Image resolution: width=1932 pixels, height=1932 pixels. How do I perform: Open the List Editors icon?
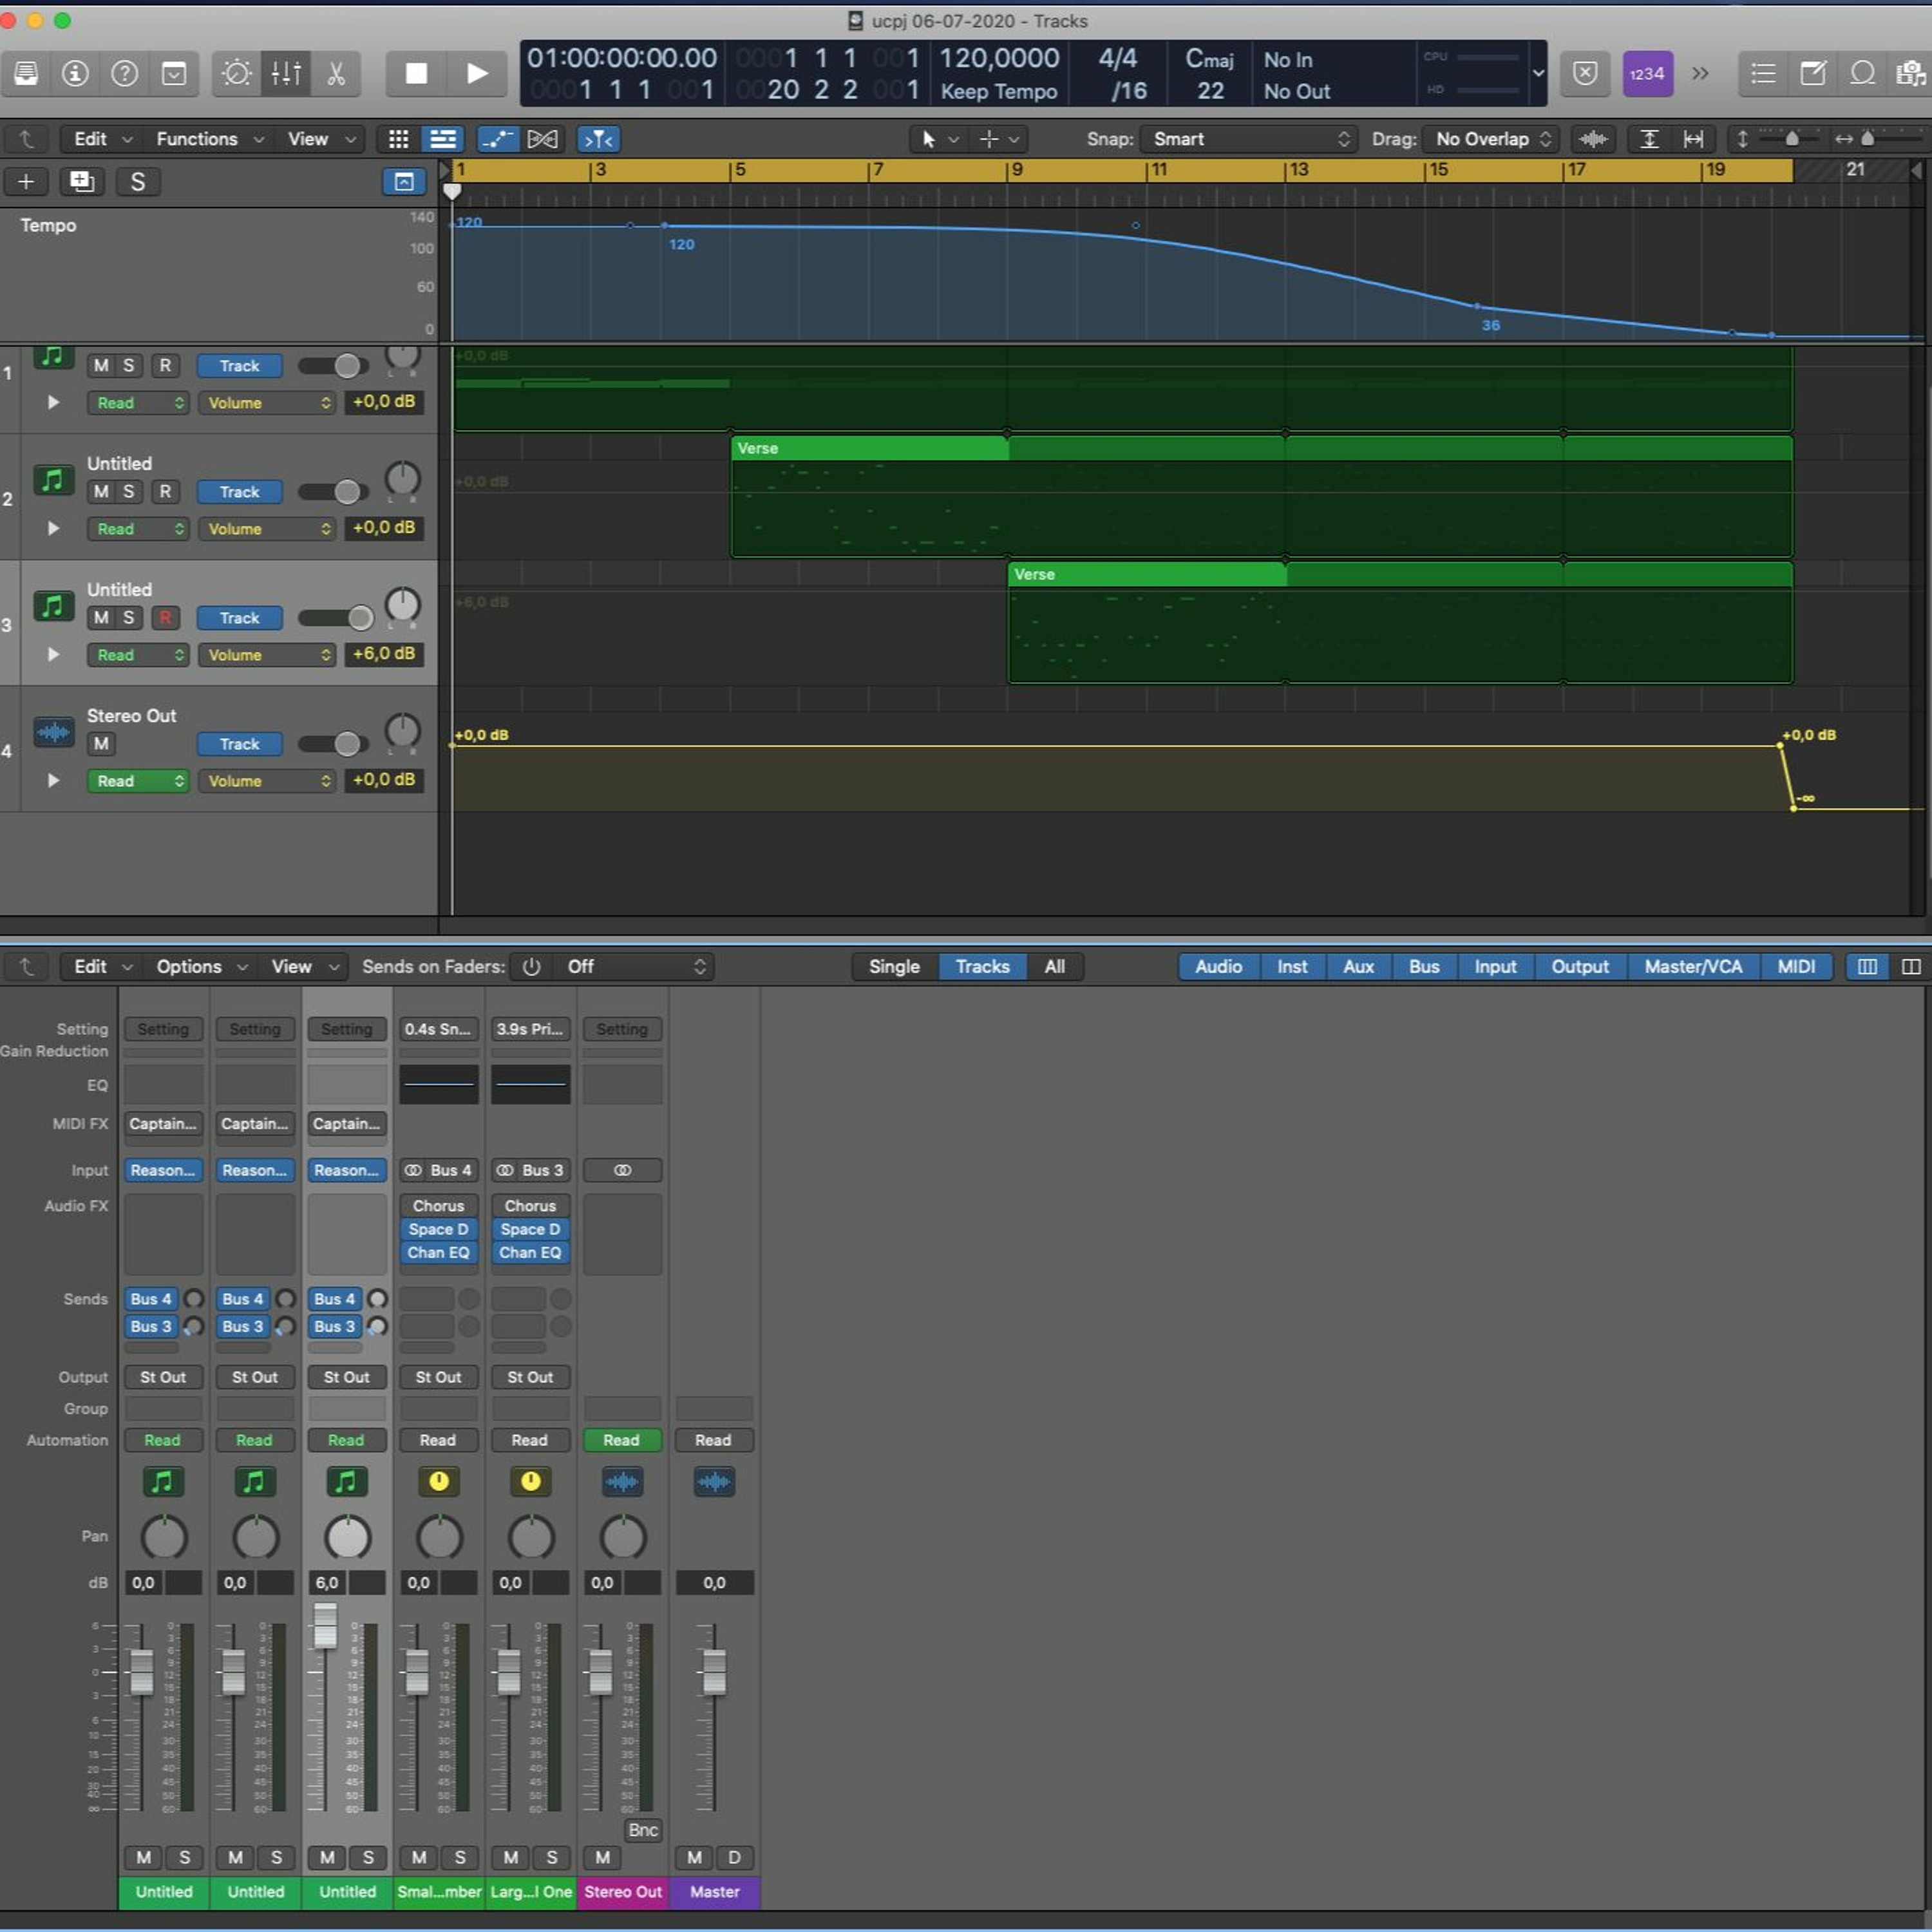pos(1763,74)
